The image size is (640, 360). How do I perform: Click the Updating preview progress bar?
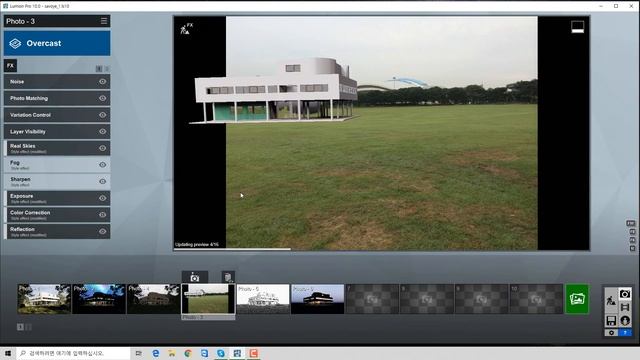[233, 249]
